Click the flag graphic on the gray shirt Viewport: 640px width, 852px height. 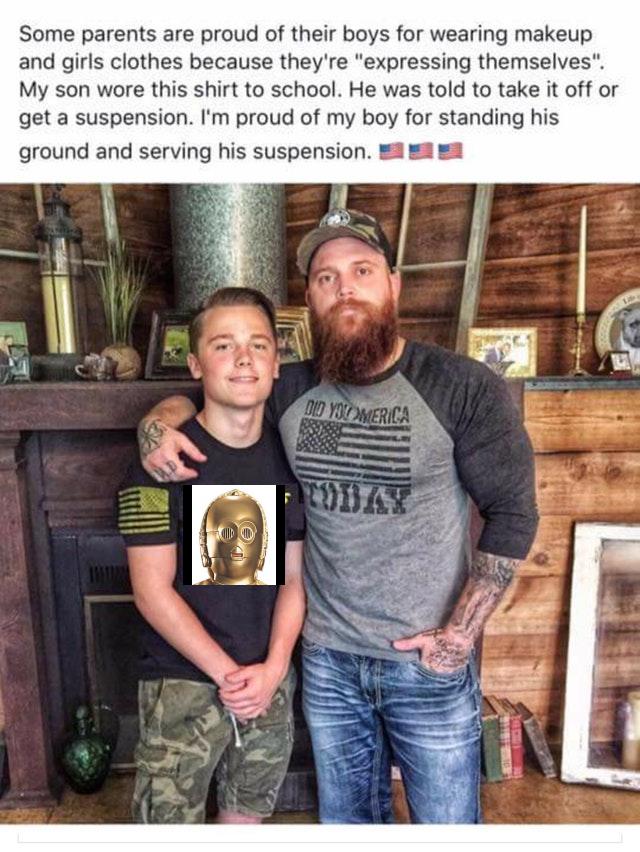(353, 452)
